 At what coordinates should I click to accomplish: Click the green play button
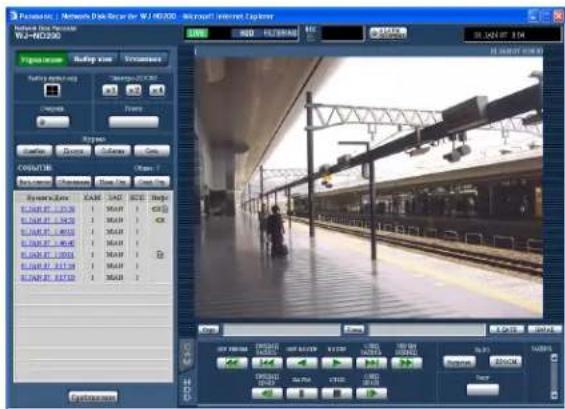(337, 363)
